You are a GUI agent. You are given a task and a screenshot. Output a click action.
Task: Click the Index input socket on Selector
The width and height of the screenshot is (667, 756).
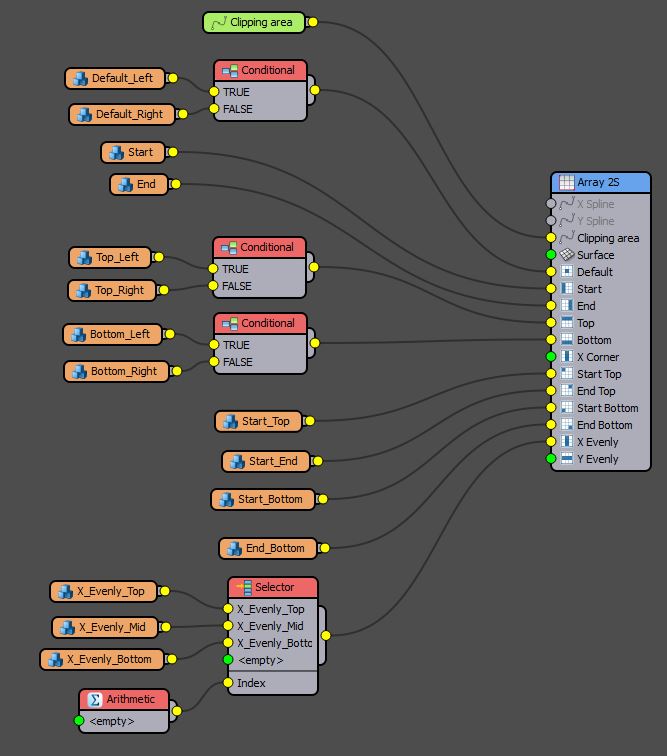click(x=228, y=683)
